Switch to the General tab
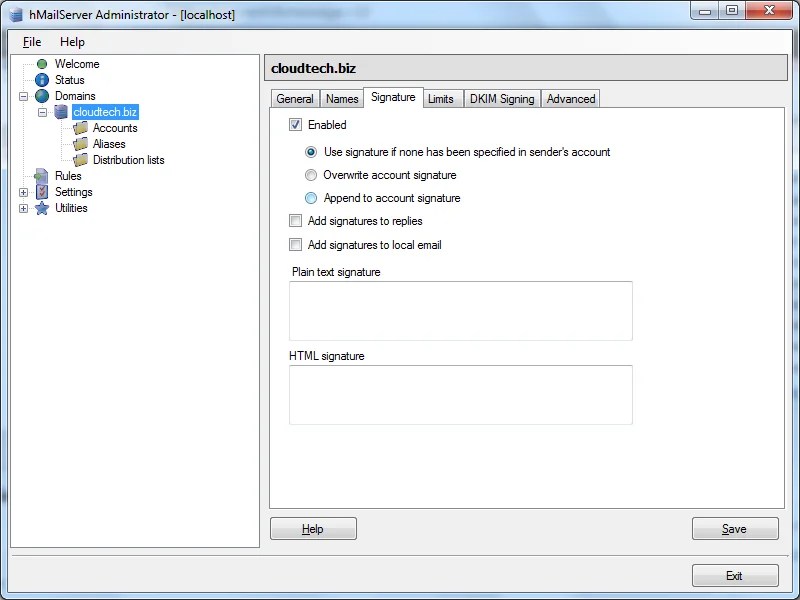This screenshot has height=600, width=800. (x=295, y=98)
